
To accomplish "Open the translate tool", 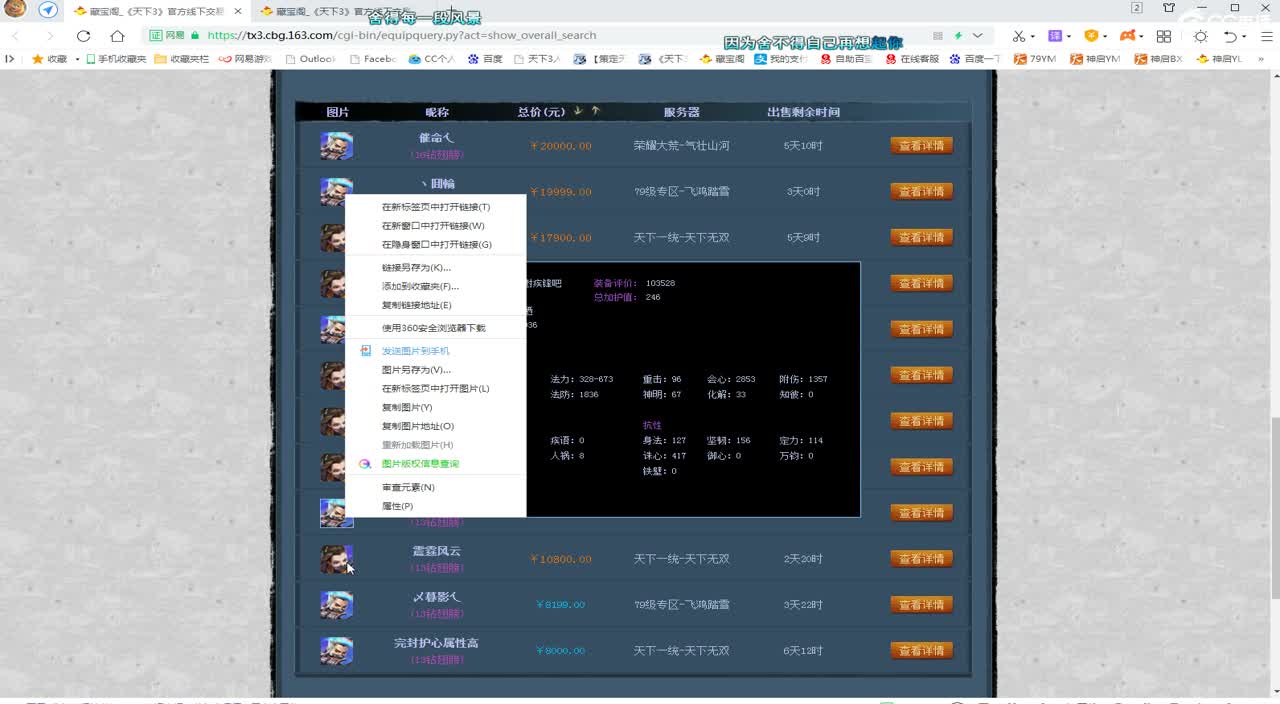I will [x=1057, y=35].
